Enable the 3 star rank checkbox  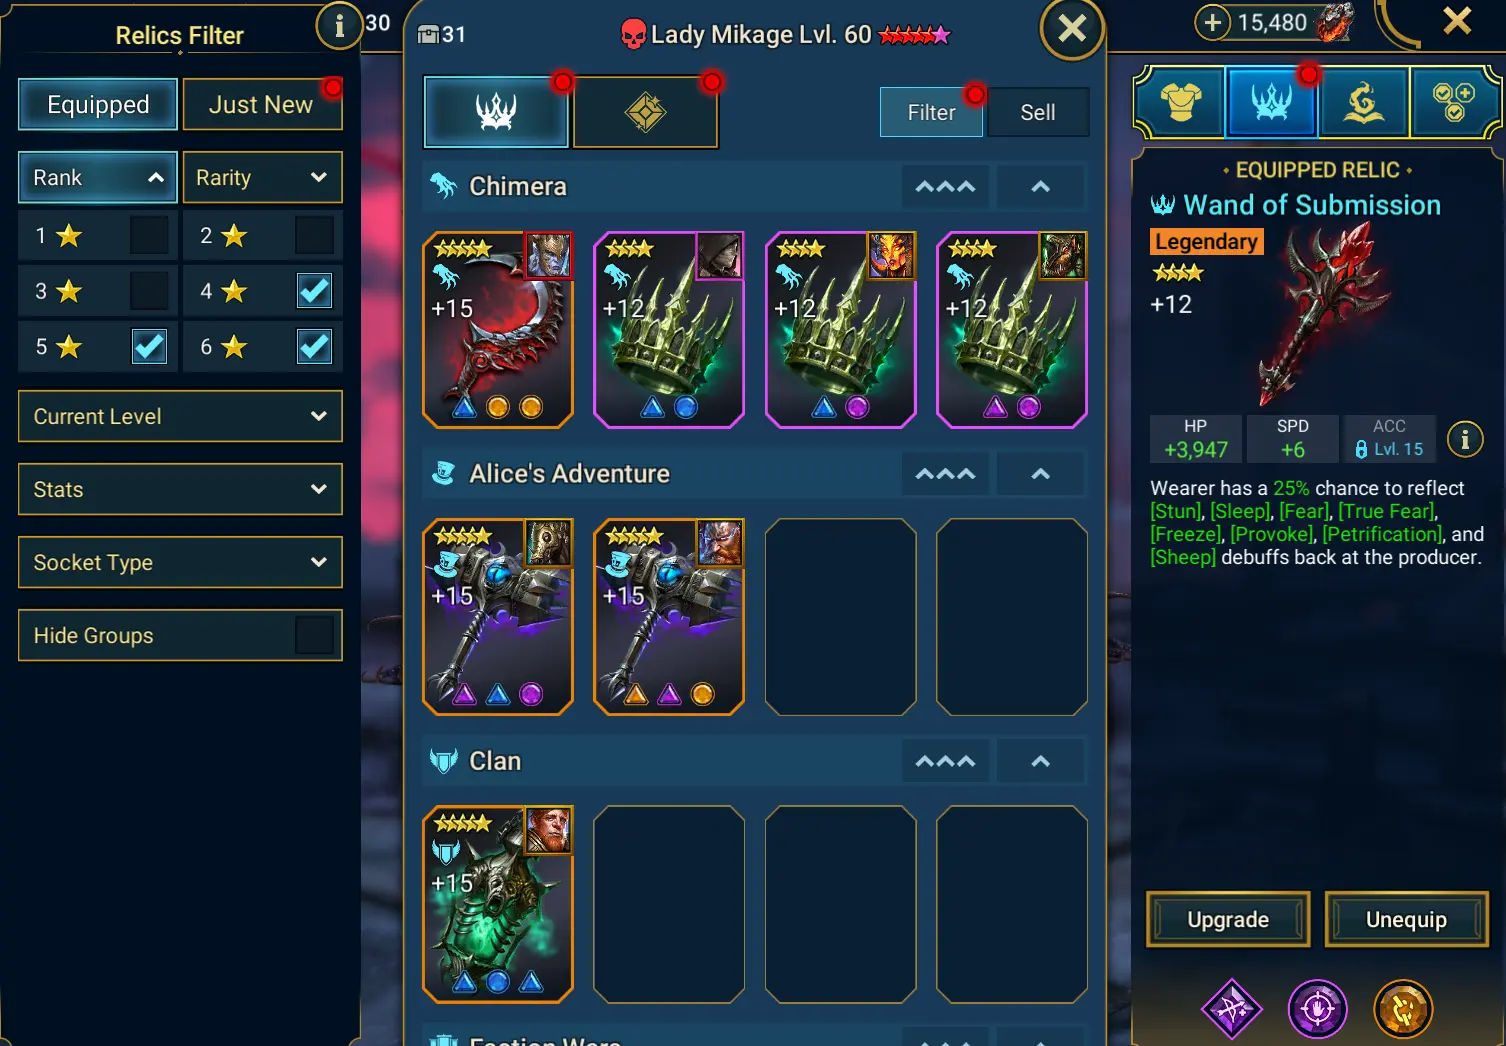(149, 291)
